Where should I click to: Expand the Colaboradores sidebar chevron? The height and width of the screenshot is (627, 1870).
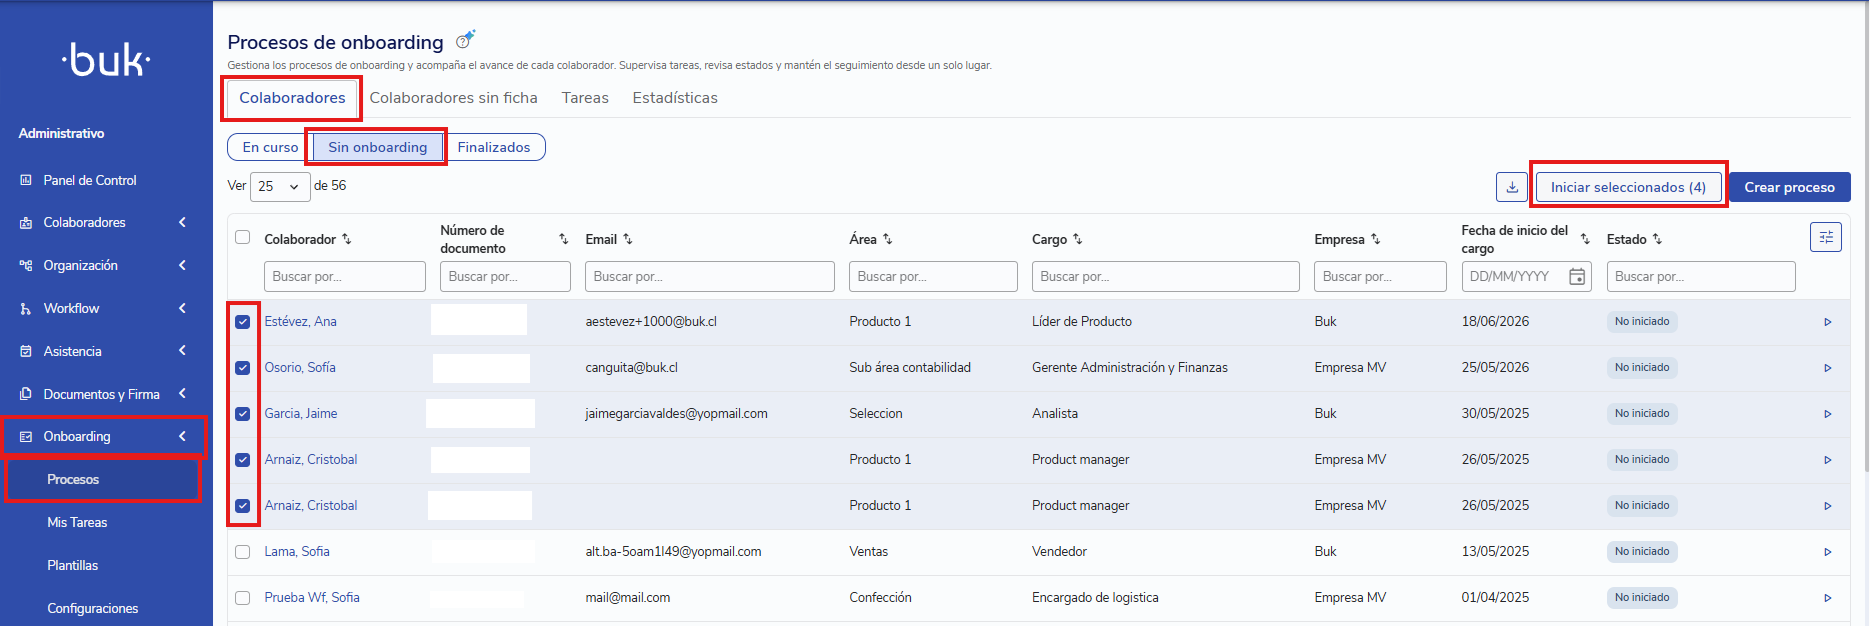tap(182, 222)
